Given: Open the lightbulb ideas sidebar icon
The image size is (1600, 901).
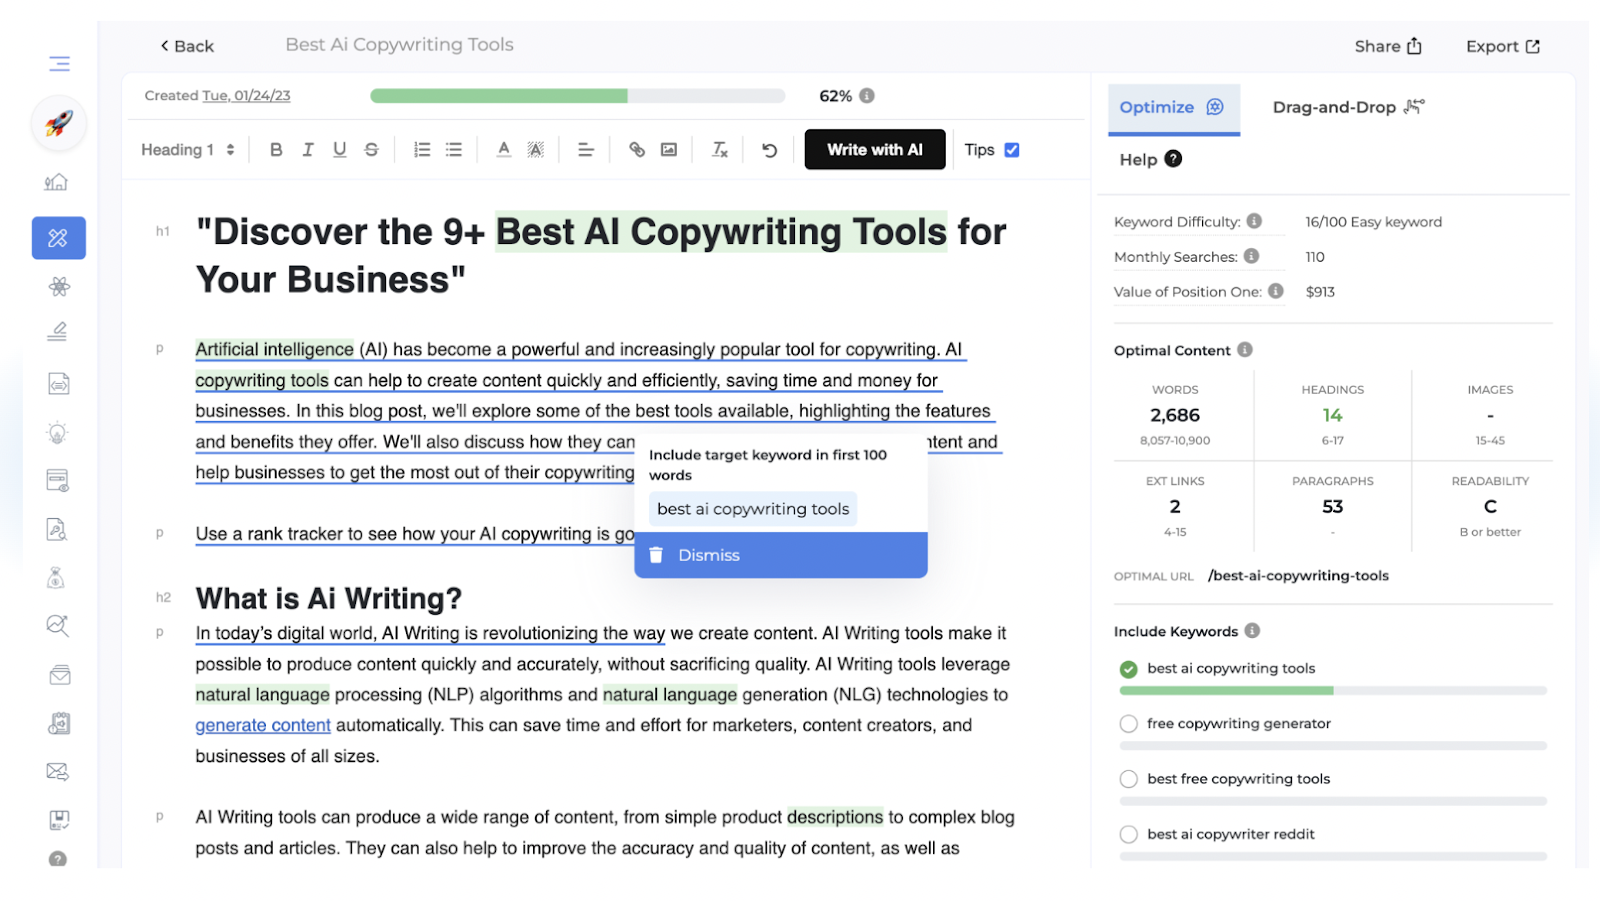Looking at the screenshot, I should pyautogui.click(x=57, y=433).
